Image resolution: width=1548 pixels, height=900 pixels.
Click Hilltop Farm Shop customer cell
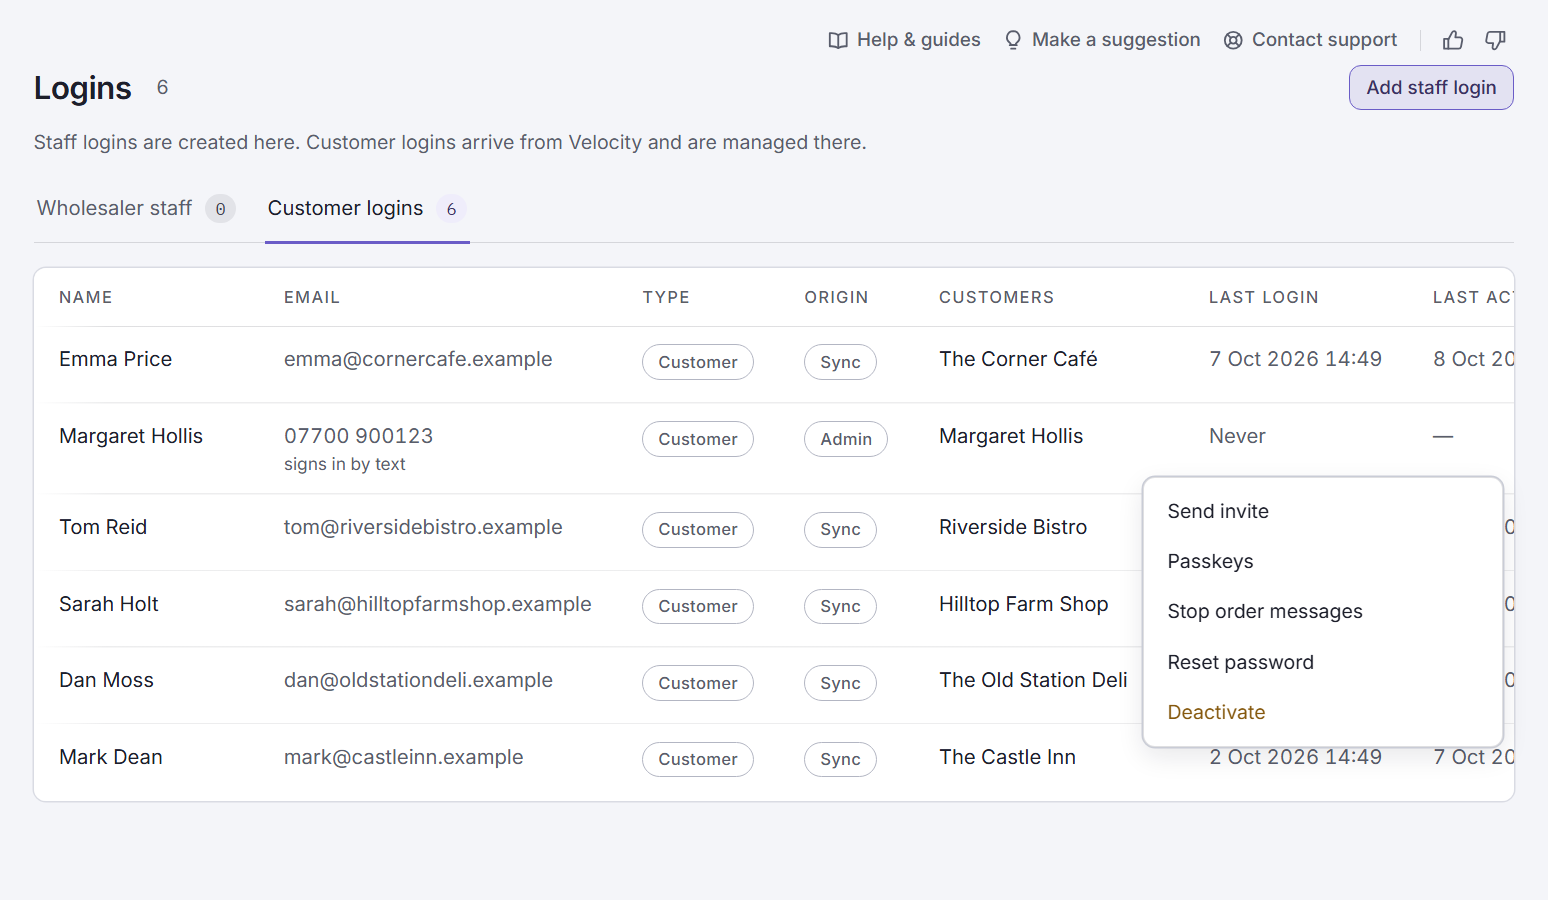(1023, 604)
